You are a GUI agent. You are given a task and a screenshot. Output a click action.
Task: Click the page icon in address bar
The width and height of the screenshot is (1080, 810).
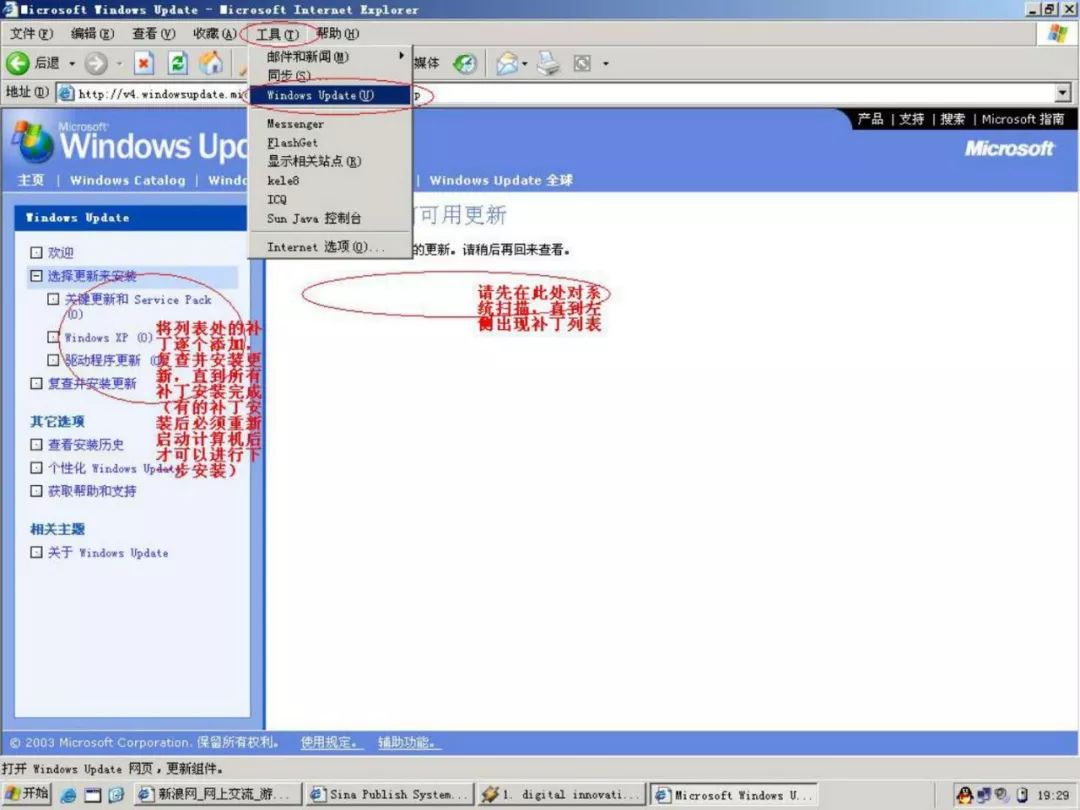pos(66,93)
